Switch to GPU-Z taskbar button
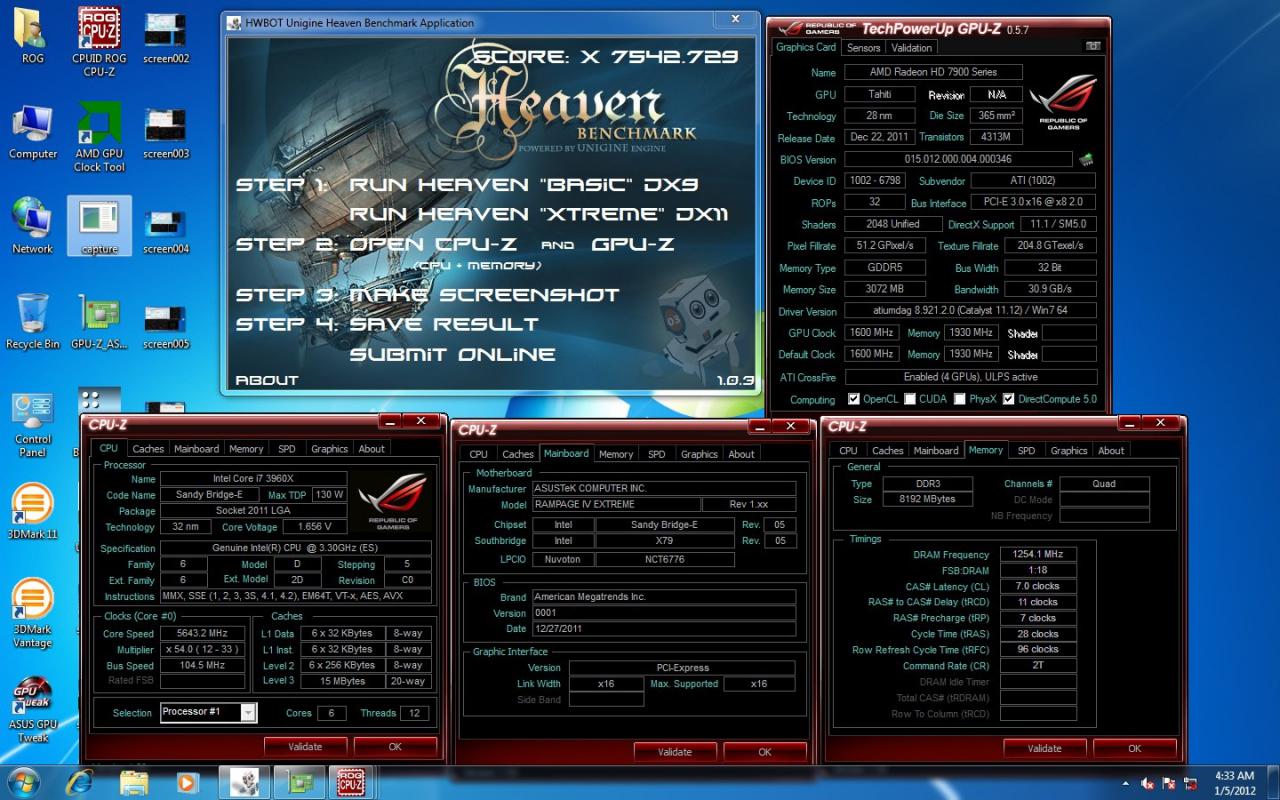This screenshot has height=800, width=1280. [x=299, y=781]
